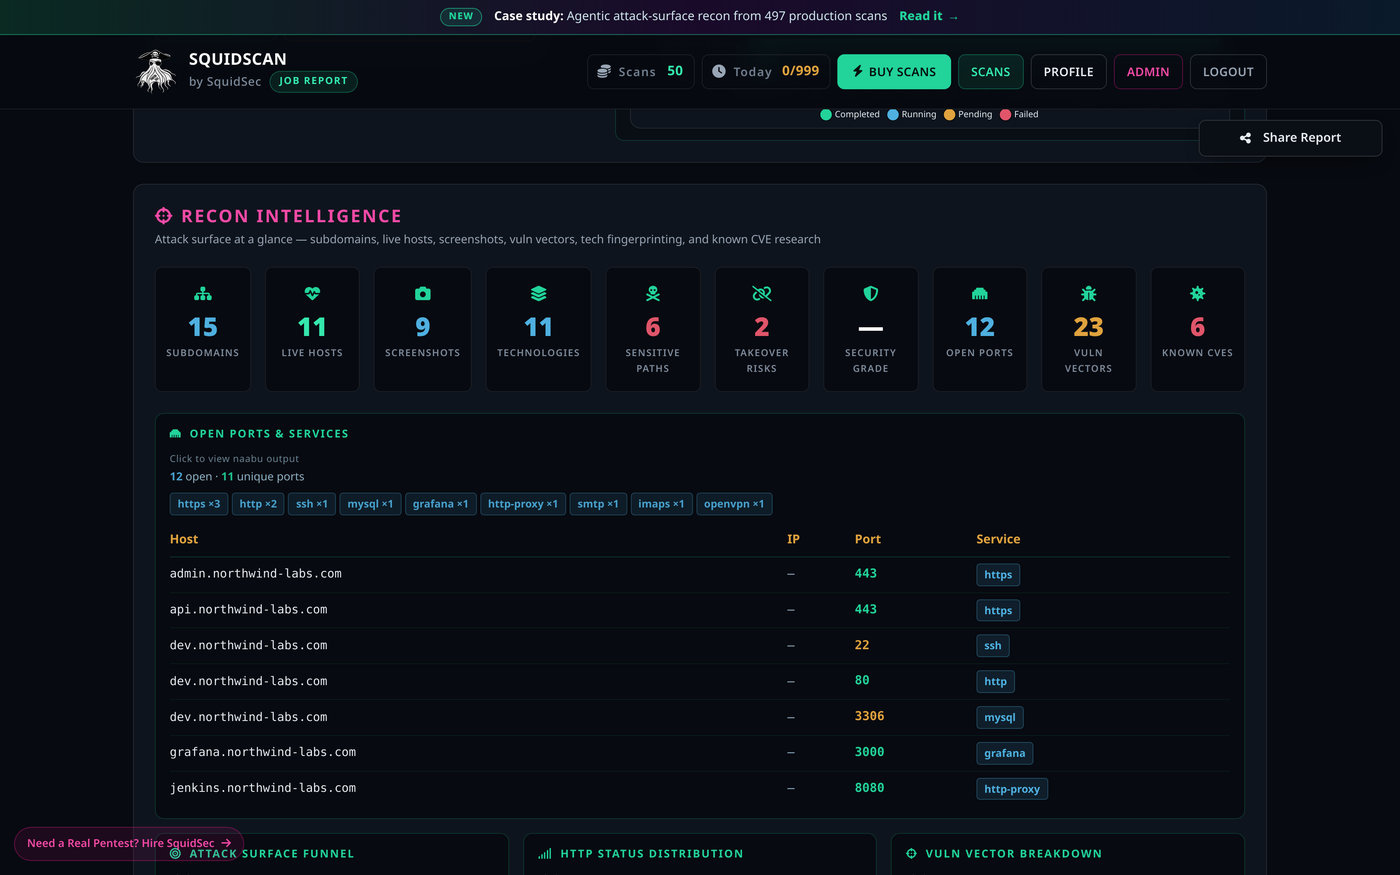Open the Profile navigation item

(x=1069, y=72)
